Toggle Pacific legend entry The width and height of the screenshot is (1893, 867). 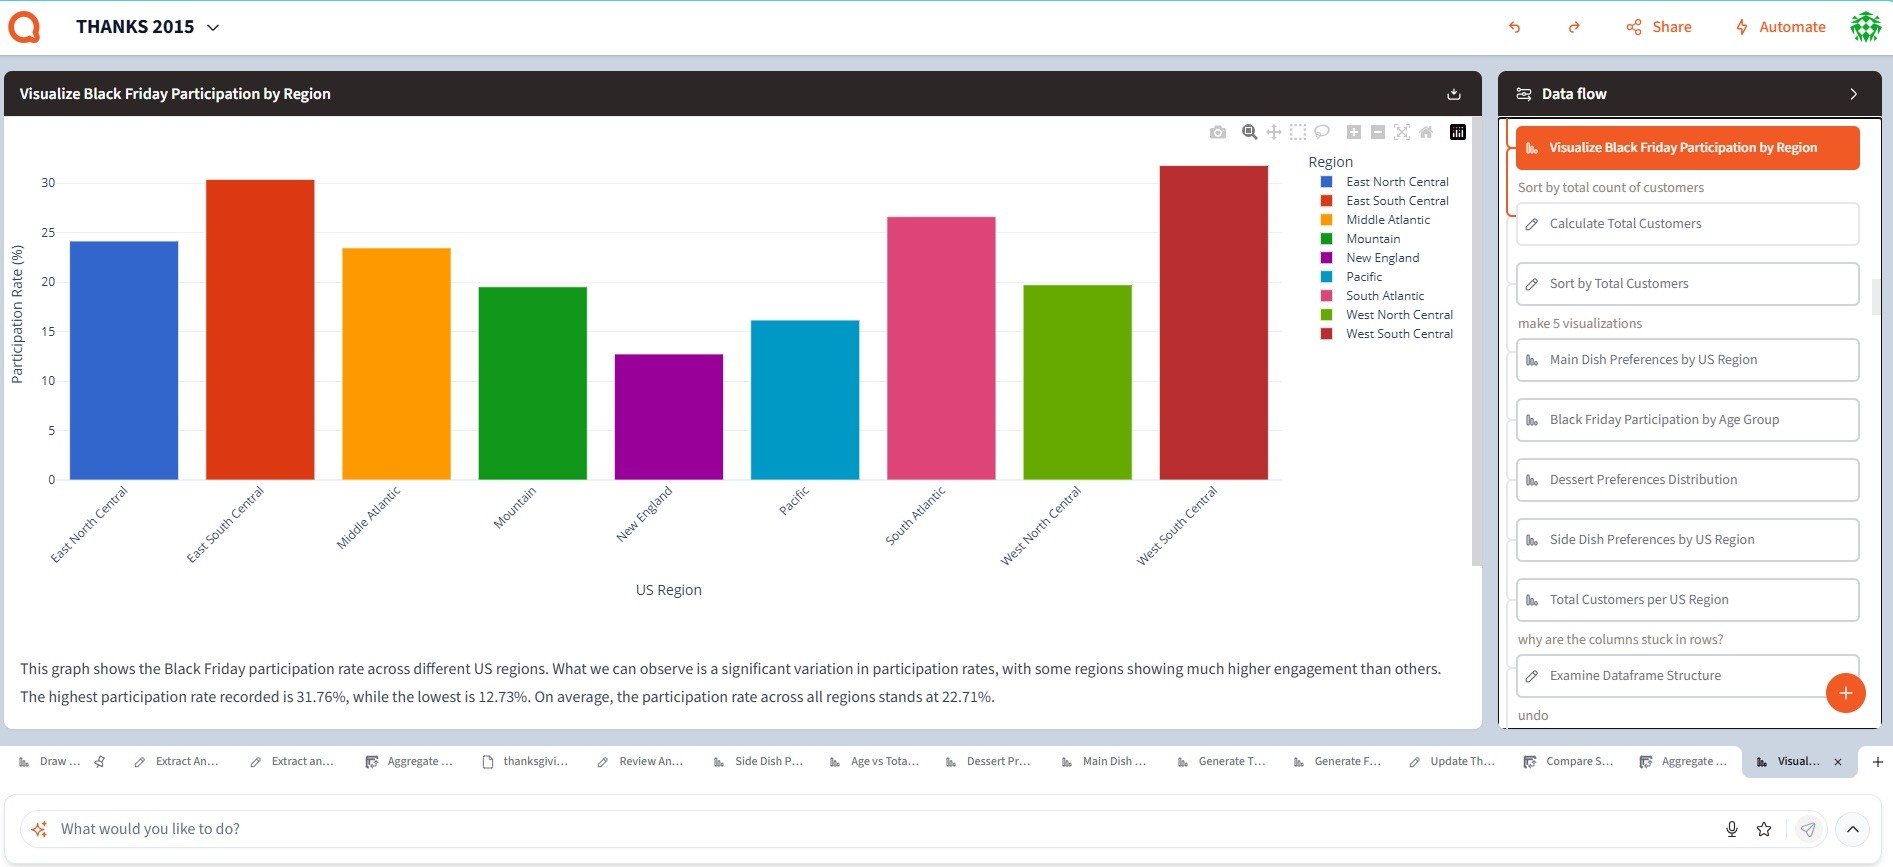pos(1351,277)
